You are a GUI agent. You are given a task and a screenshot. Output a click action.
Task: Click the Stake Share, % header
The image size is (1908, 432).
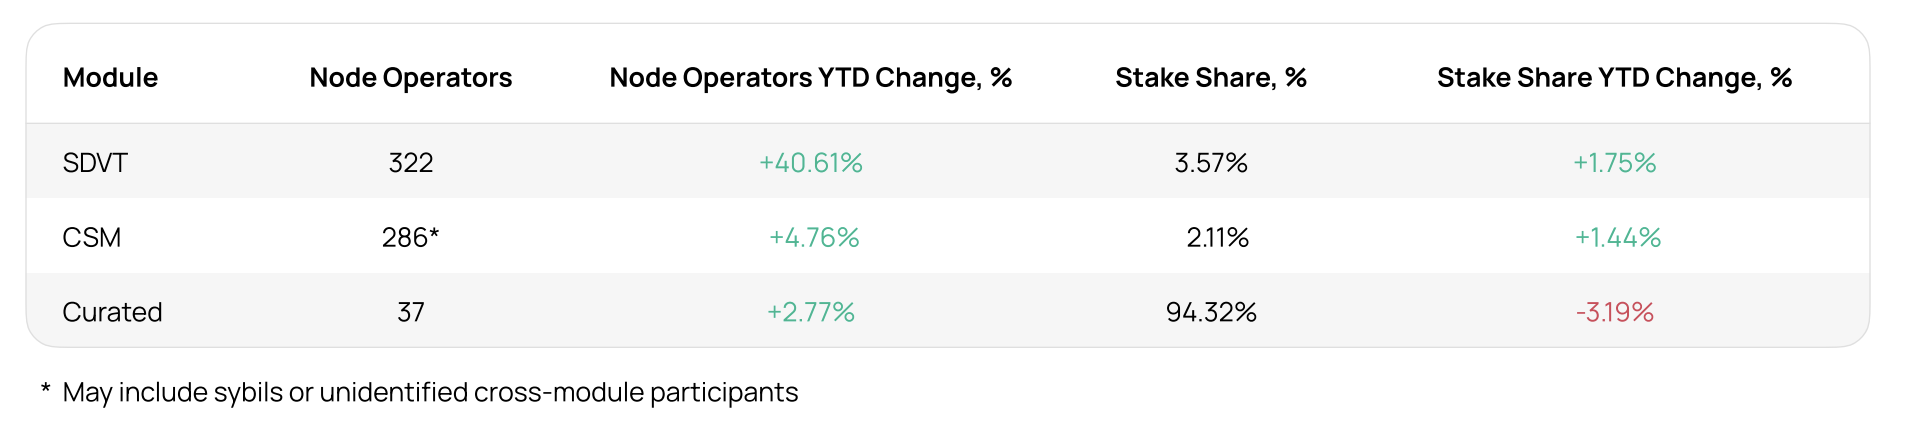(1210, 78)
